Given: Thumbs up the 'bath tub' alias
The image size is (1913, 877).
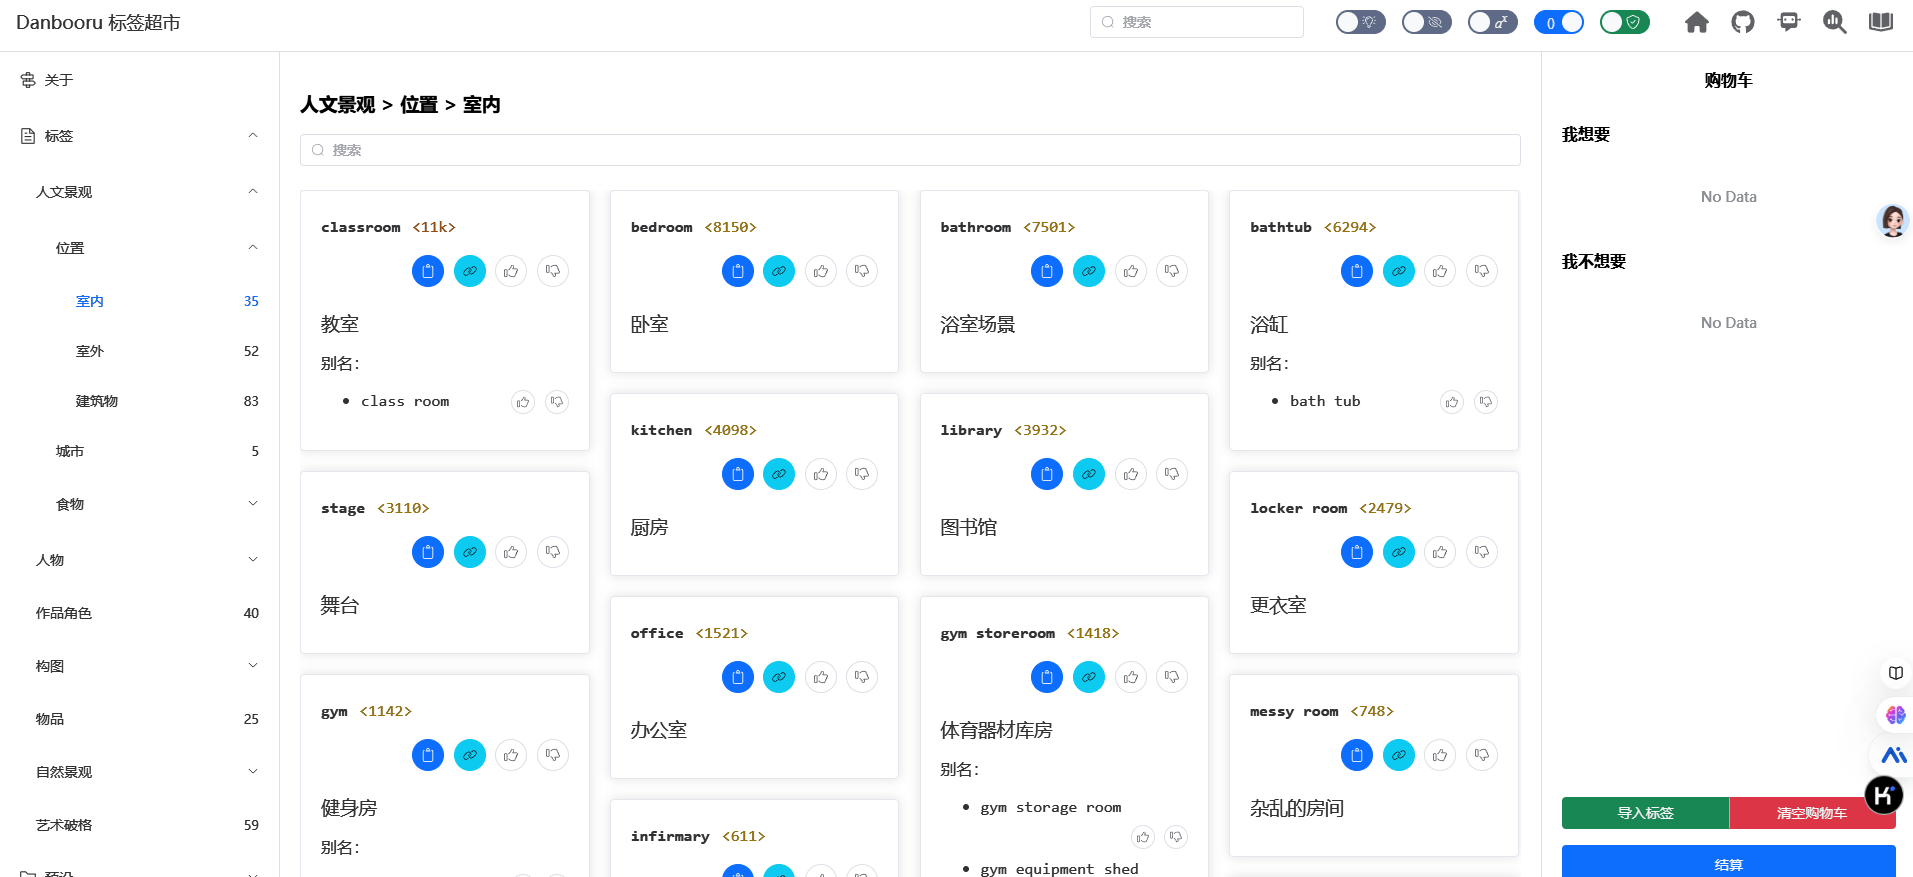Looking at the screenshot, I should click(x=1452, y=402).
